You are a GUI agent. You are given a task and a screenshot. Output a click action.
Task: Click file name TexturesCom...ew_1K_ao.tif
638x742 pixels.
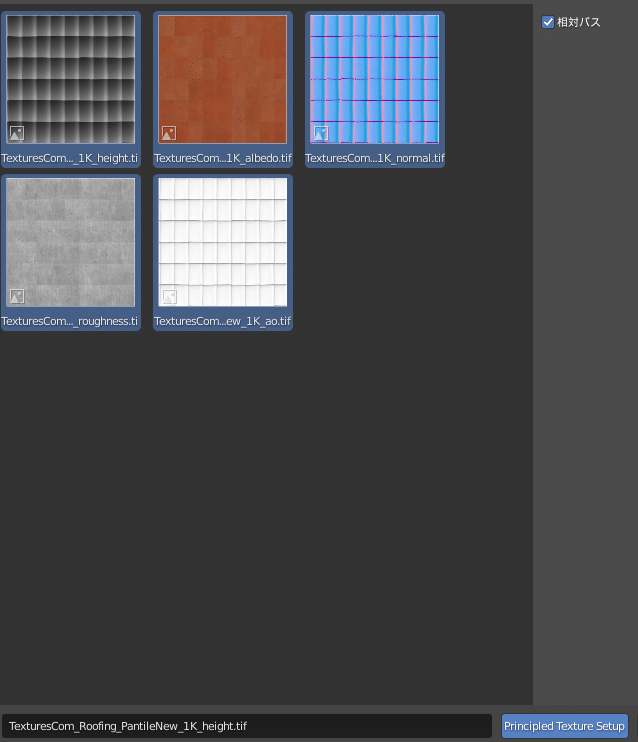coord(222,321)
